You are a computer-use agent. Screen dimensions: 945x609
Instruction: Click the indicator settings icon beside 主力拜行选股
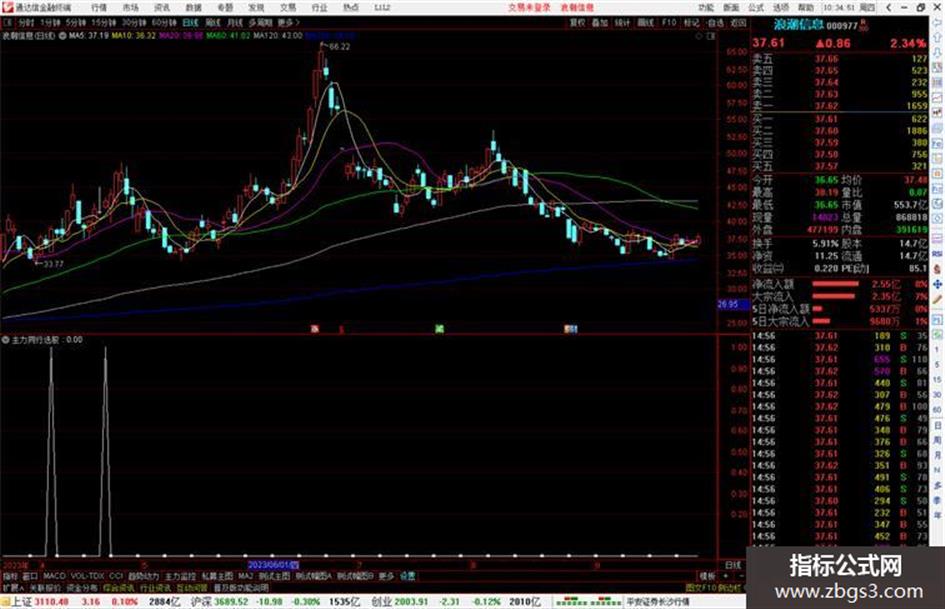coord(5,340)
